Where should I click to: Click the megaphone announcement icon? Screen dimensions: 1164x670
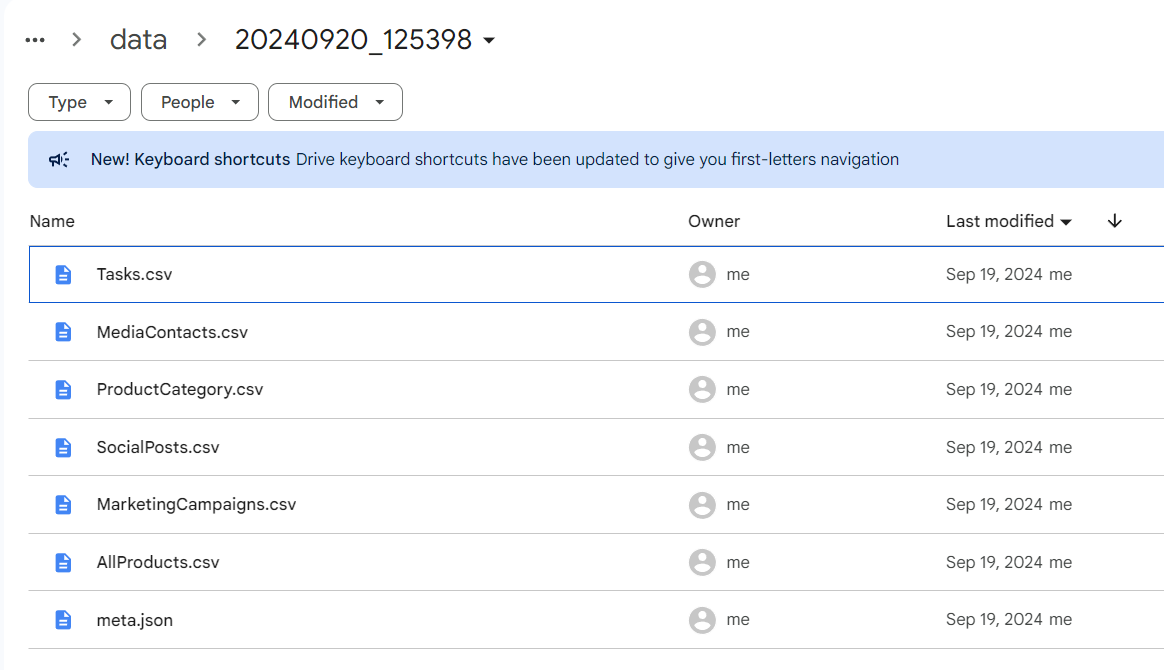pyautogui.click(x=59, y=159)
